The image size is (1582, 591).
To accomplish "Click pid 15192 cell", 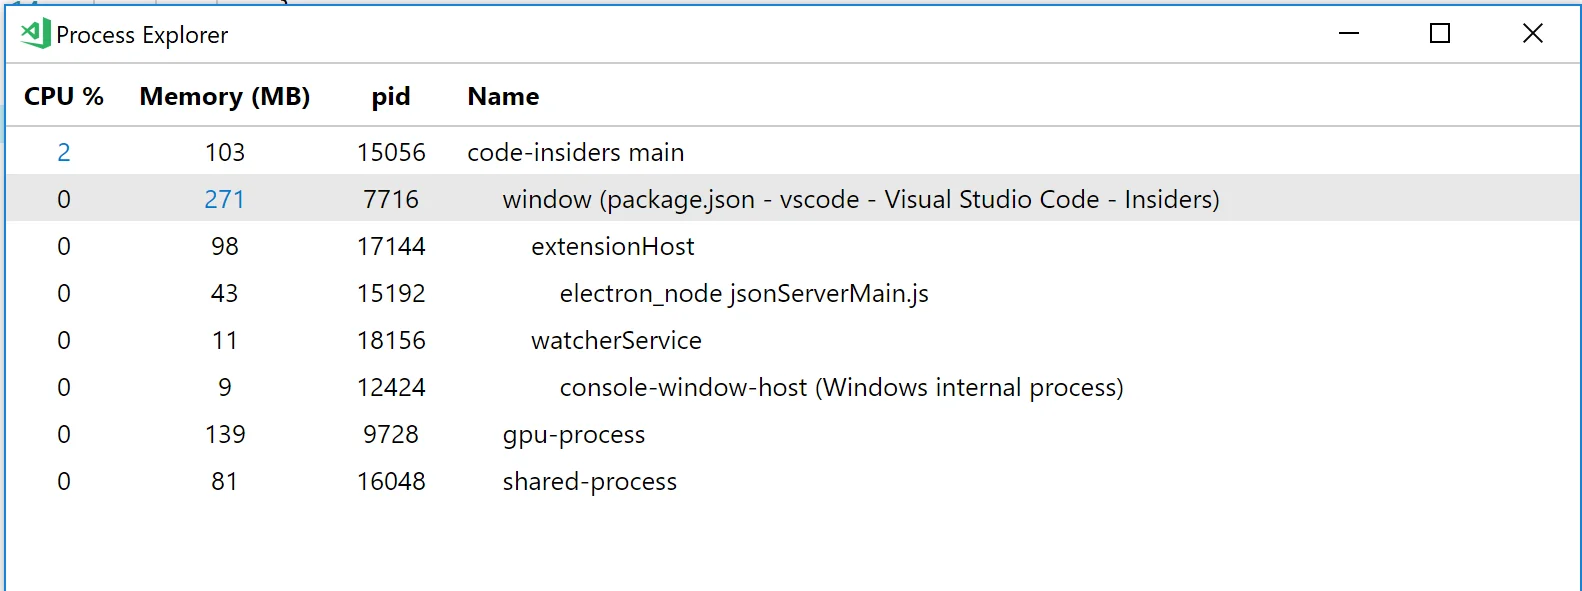I will point(391,293).
